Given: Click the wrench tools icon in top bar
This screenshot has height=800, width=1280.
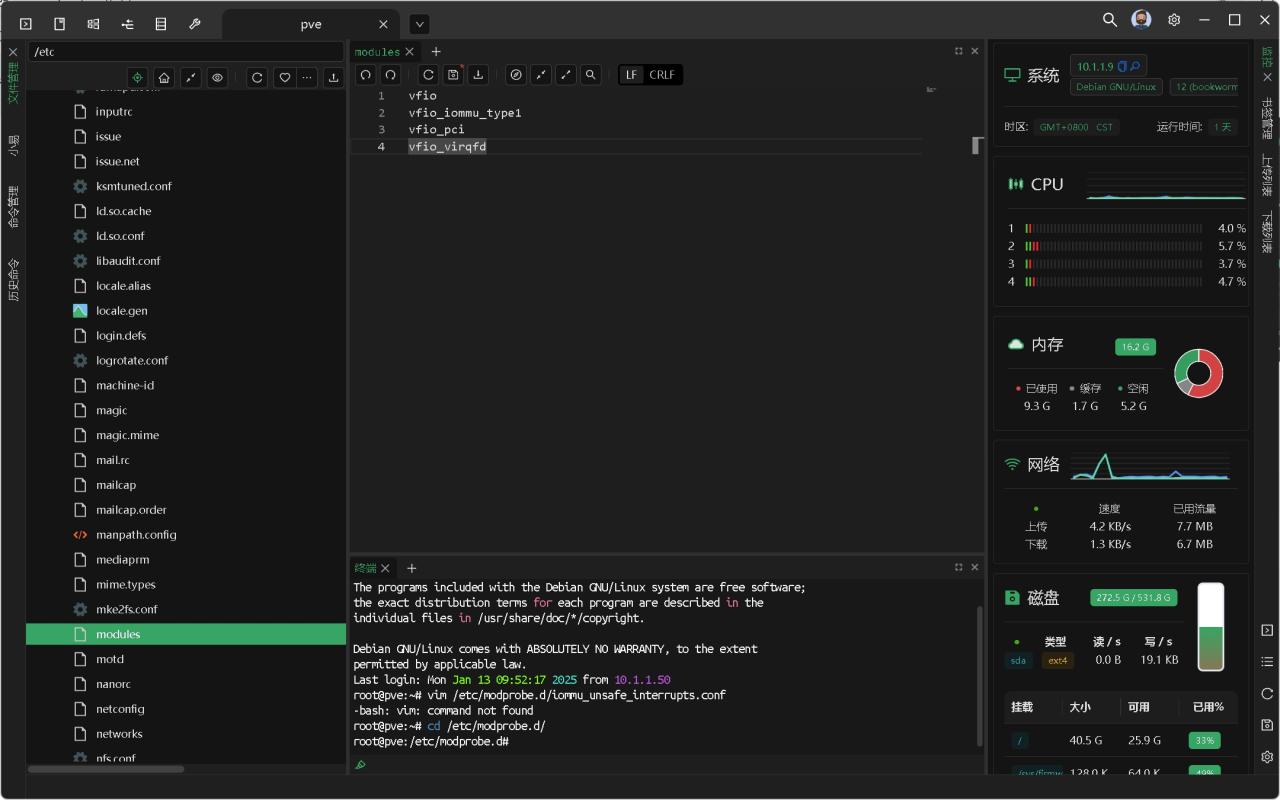Looking at the screenshot, I should point(195,23).
